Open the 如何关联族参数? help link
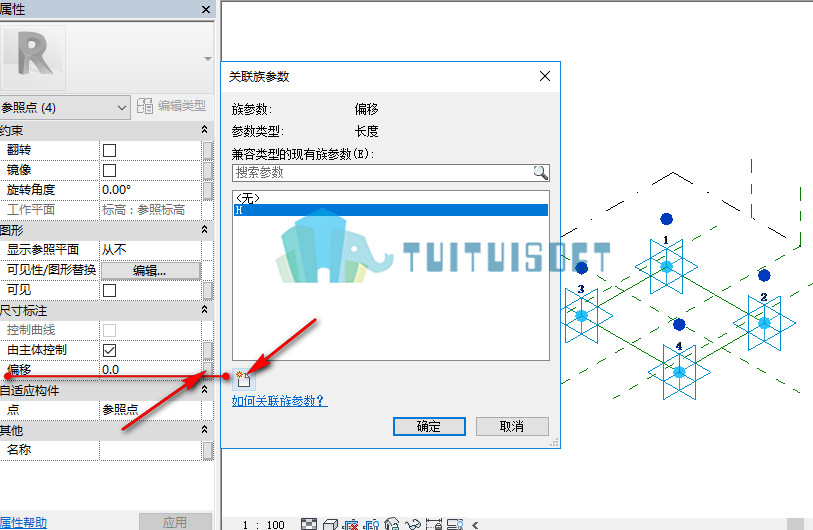 point(279,401)
